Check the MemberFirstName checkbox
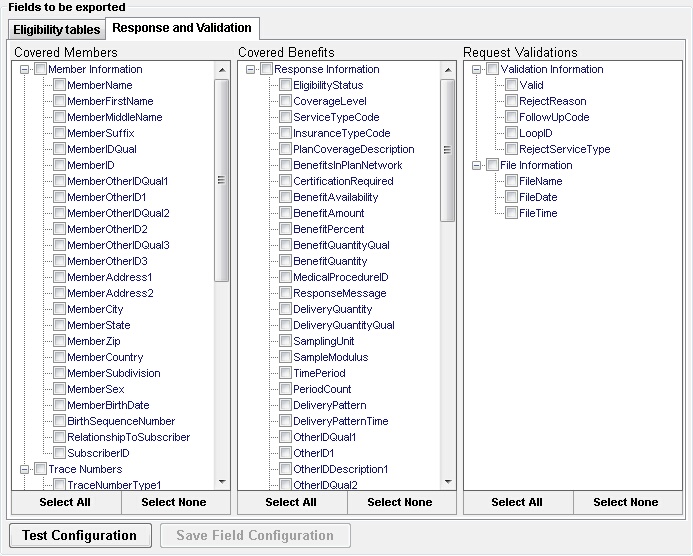This screenshot has height=556, width=693. pos(60,101)
